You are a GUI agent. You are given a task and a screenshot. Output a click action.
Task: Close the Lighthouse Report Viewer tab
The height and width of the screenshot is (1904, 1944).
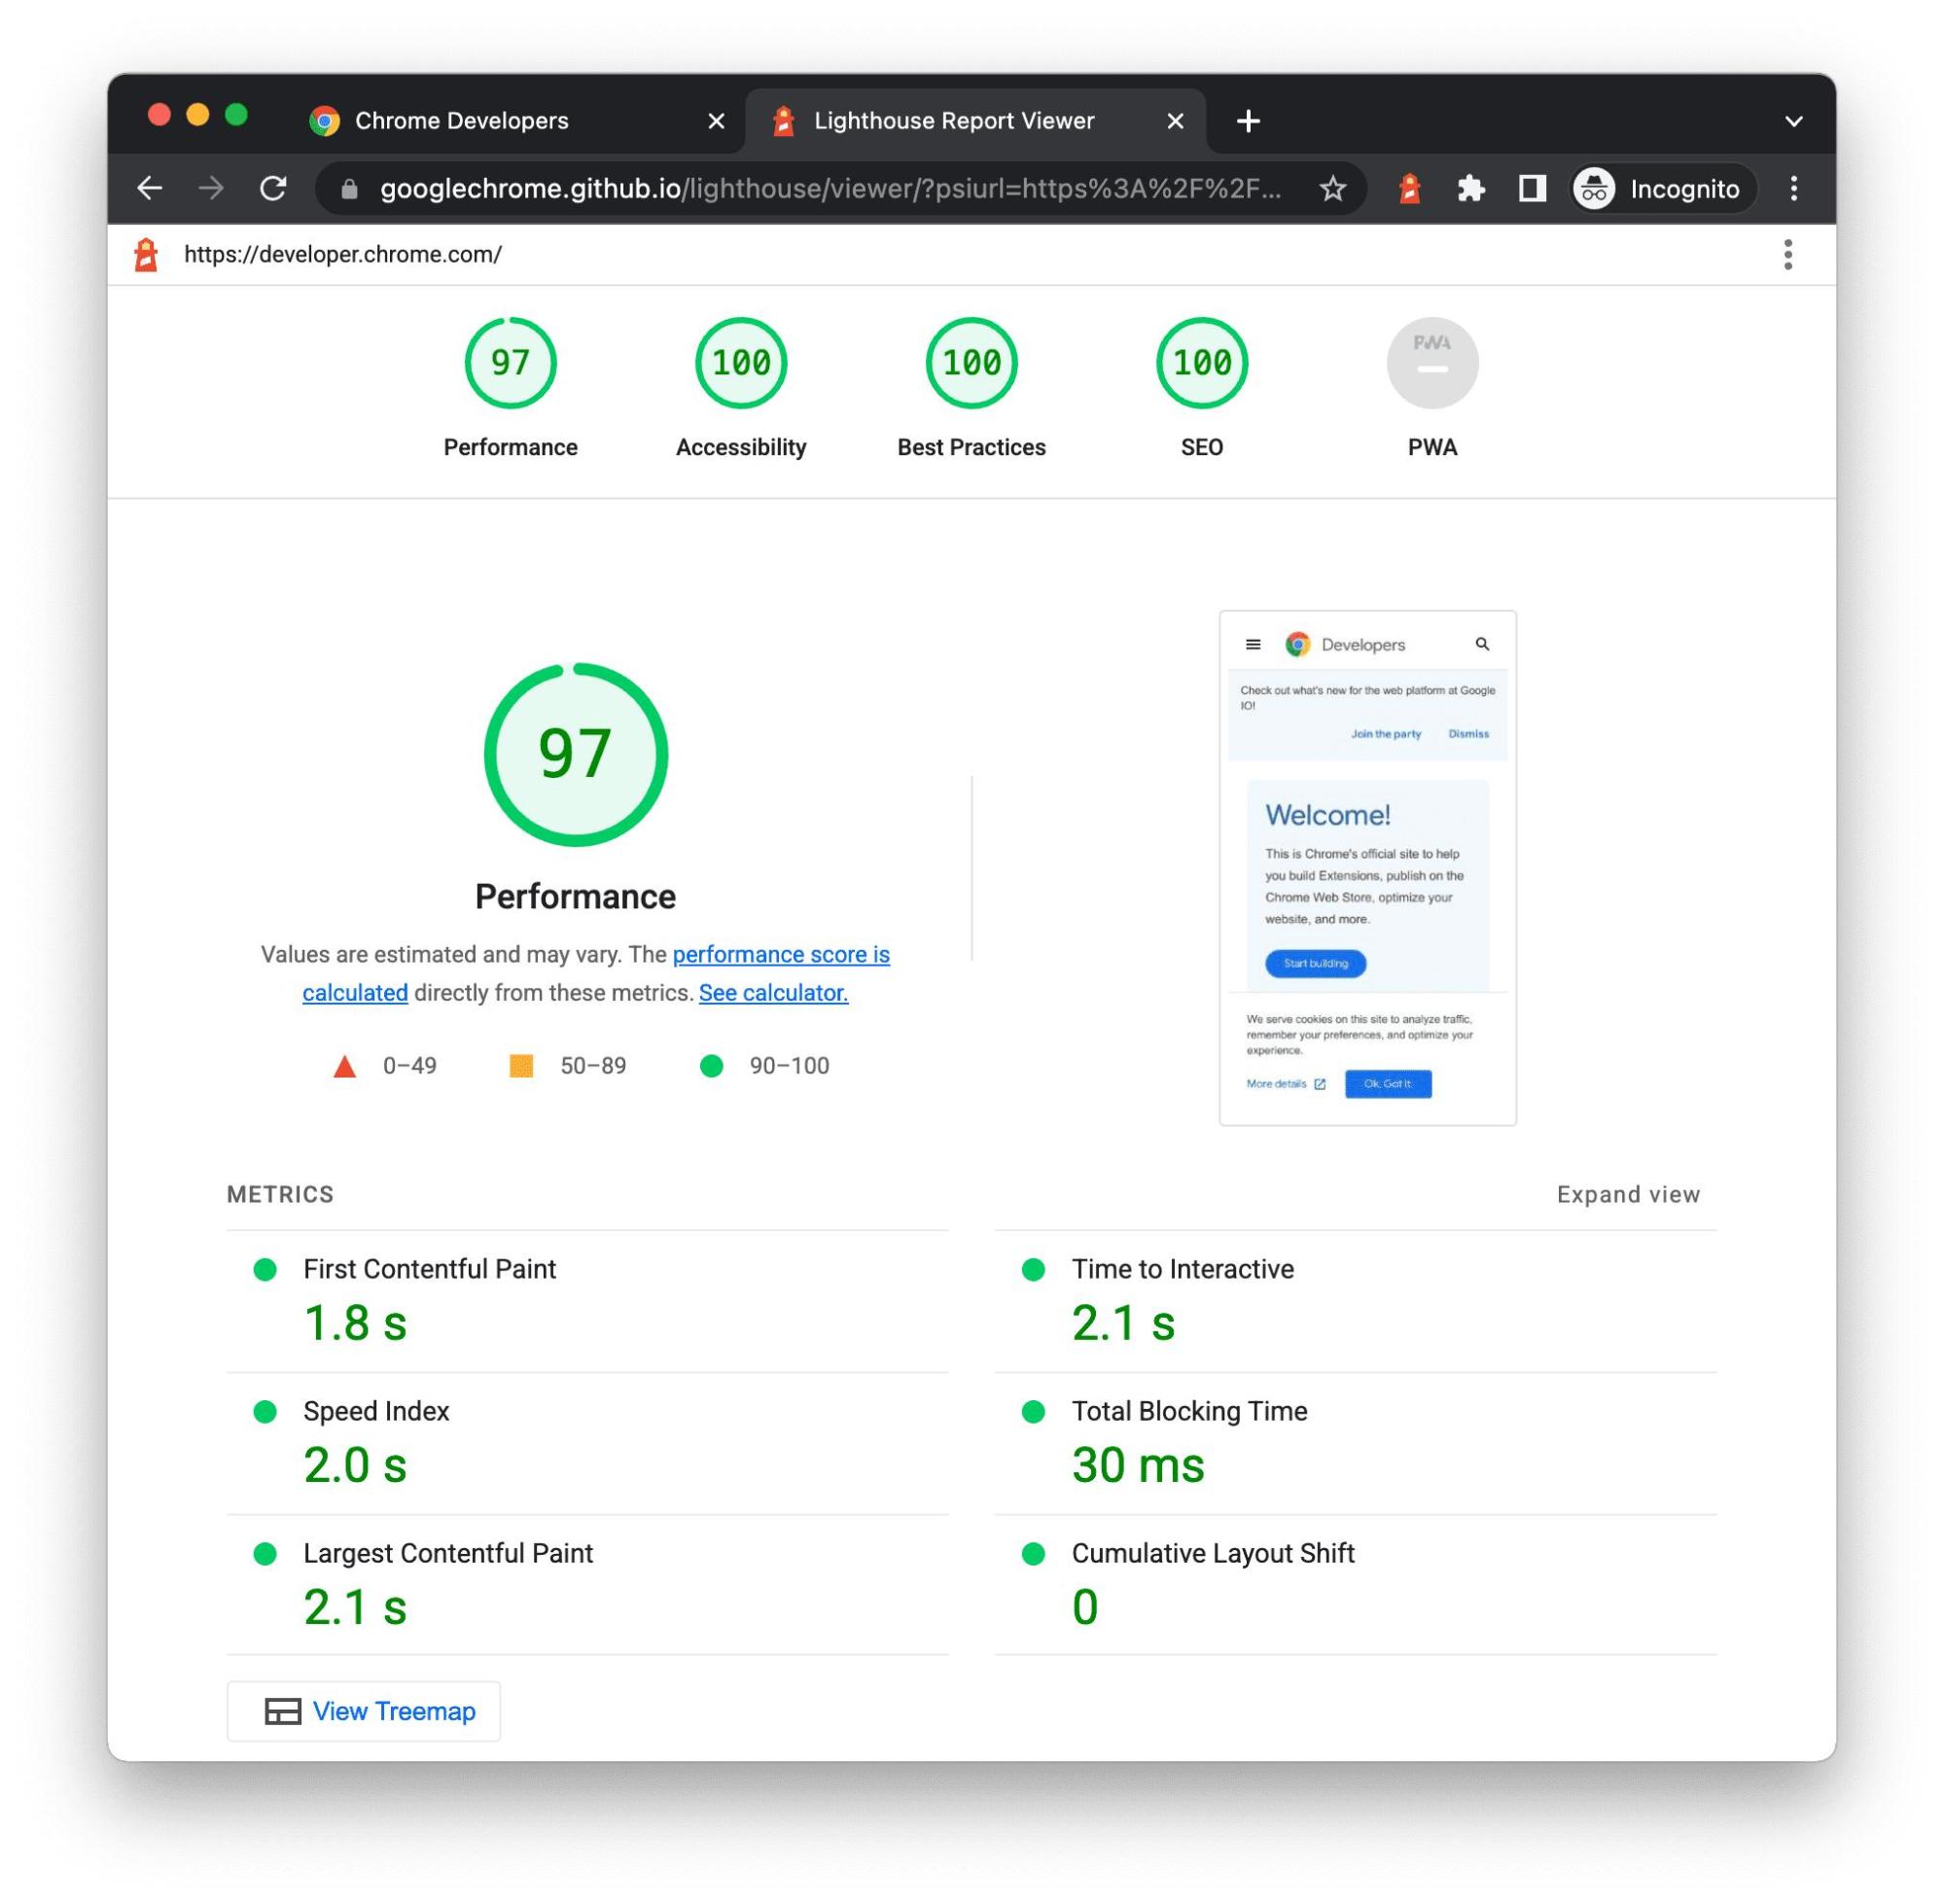pyautogui.click(x=1175, y=121)
